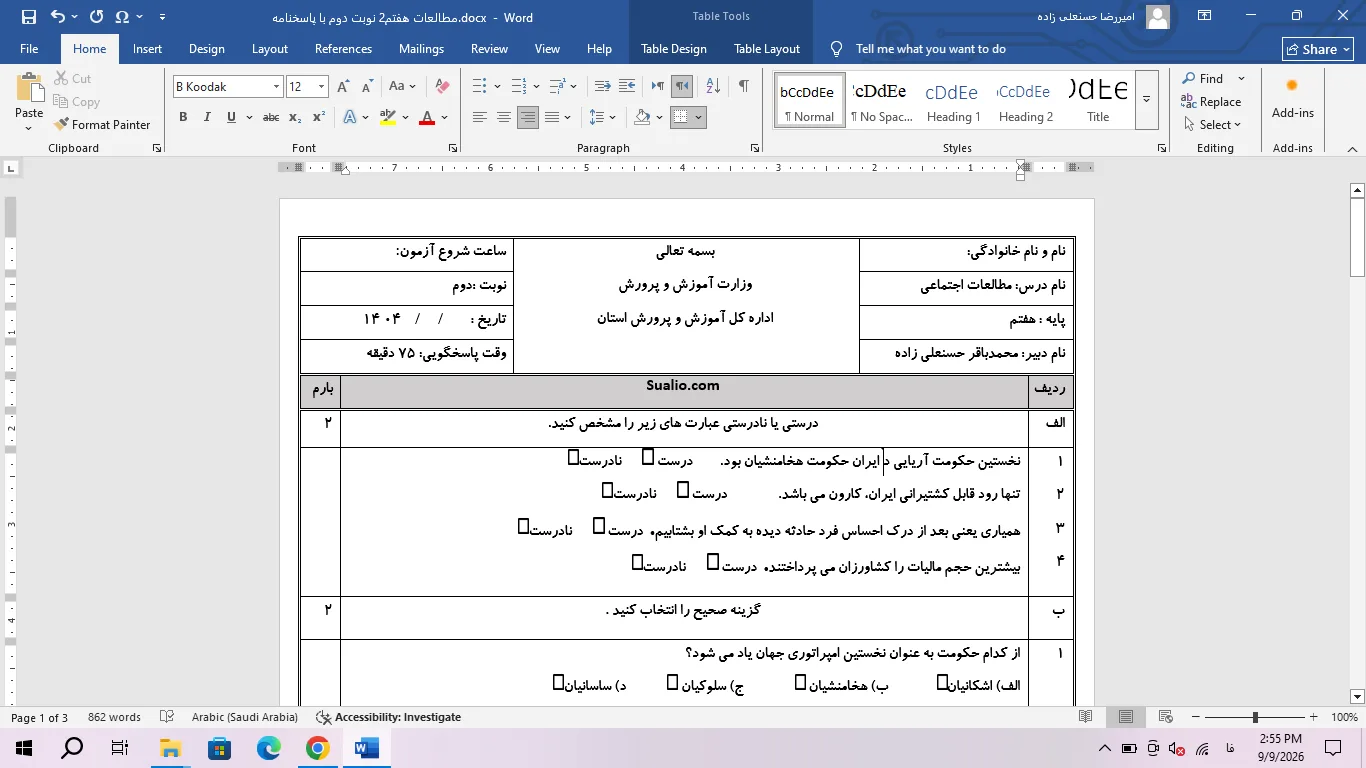1366x768 pixels.
Task: Apply the Heading 1 style
Action: [954, 99]
